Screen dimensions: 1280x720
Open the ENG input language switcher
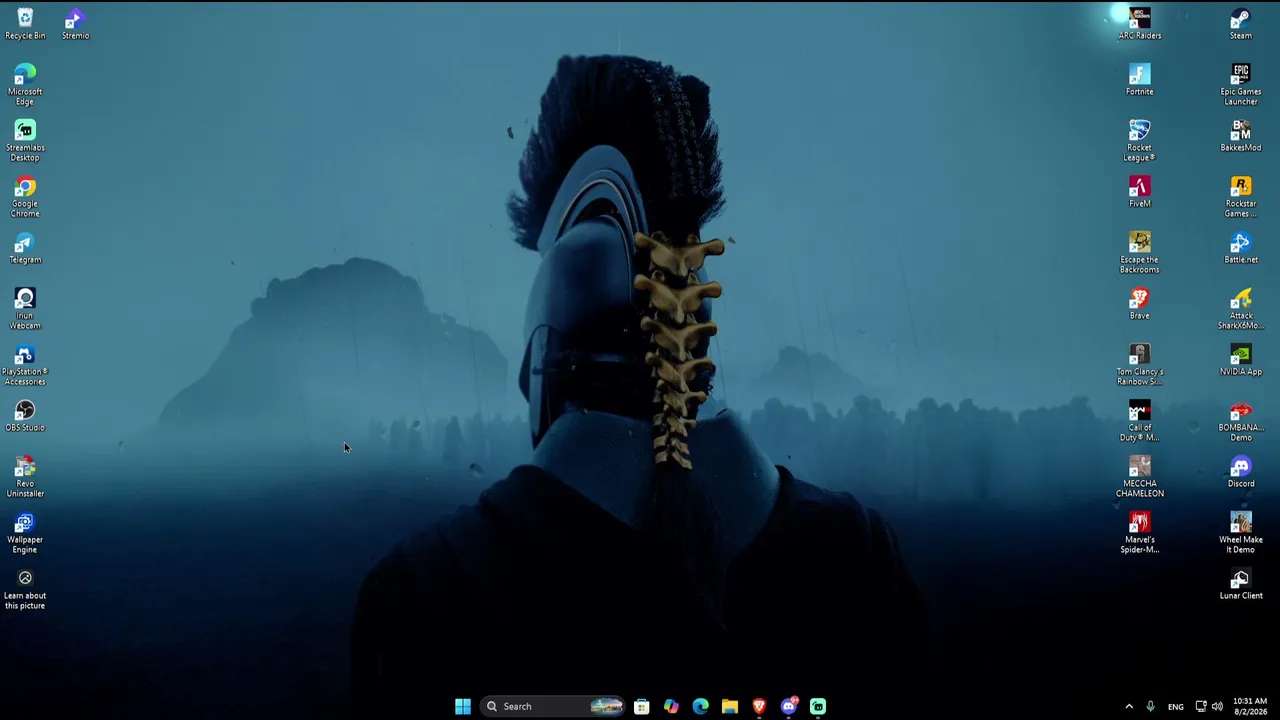tap(1176, 706)
